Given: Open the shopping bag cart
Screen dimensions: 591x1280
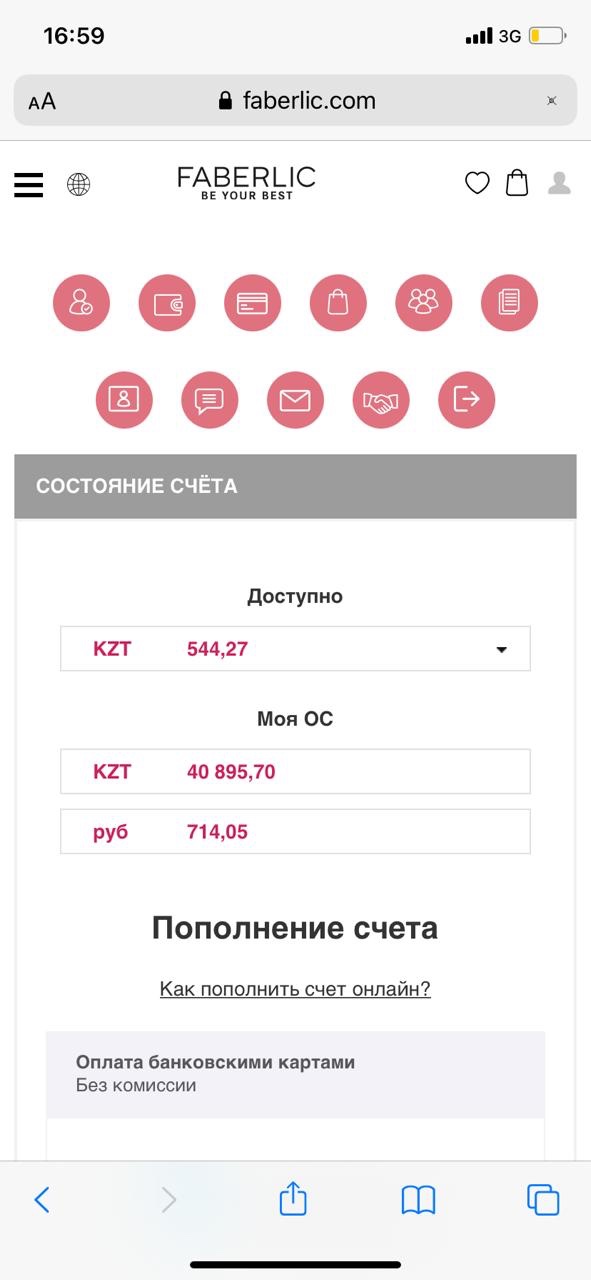Looking at the screenshot, I should pos(517,182).
